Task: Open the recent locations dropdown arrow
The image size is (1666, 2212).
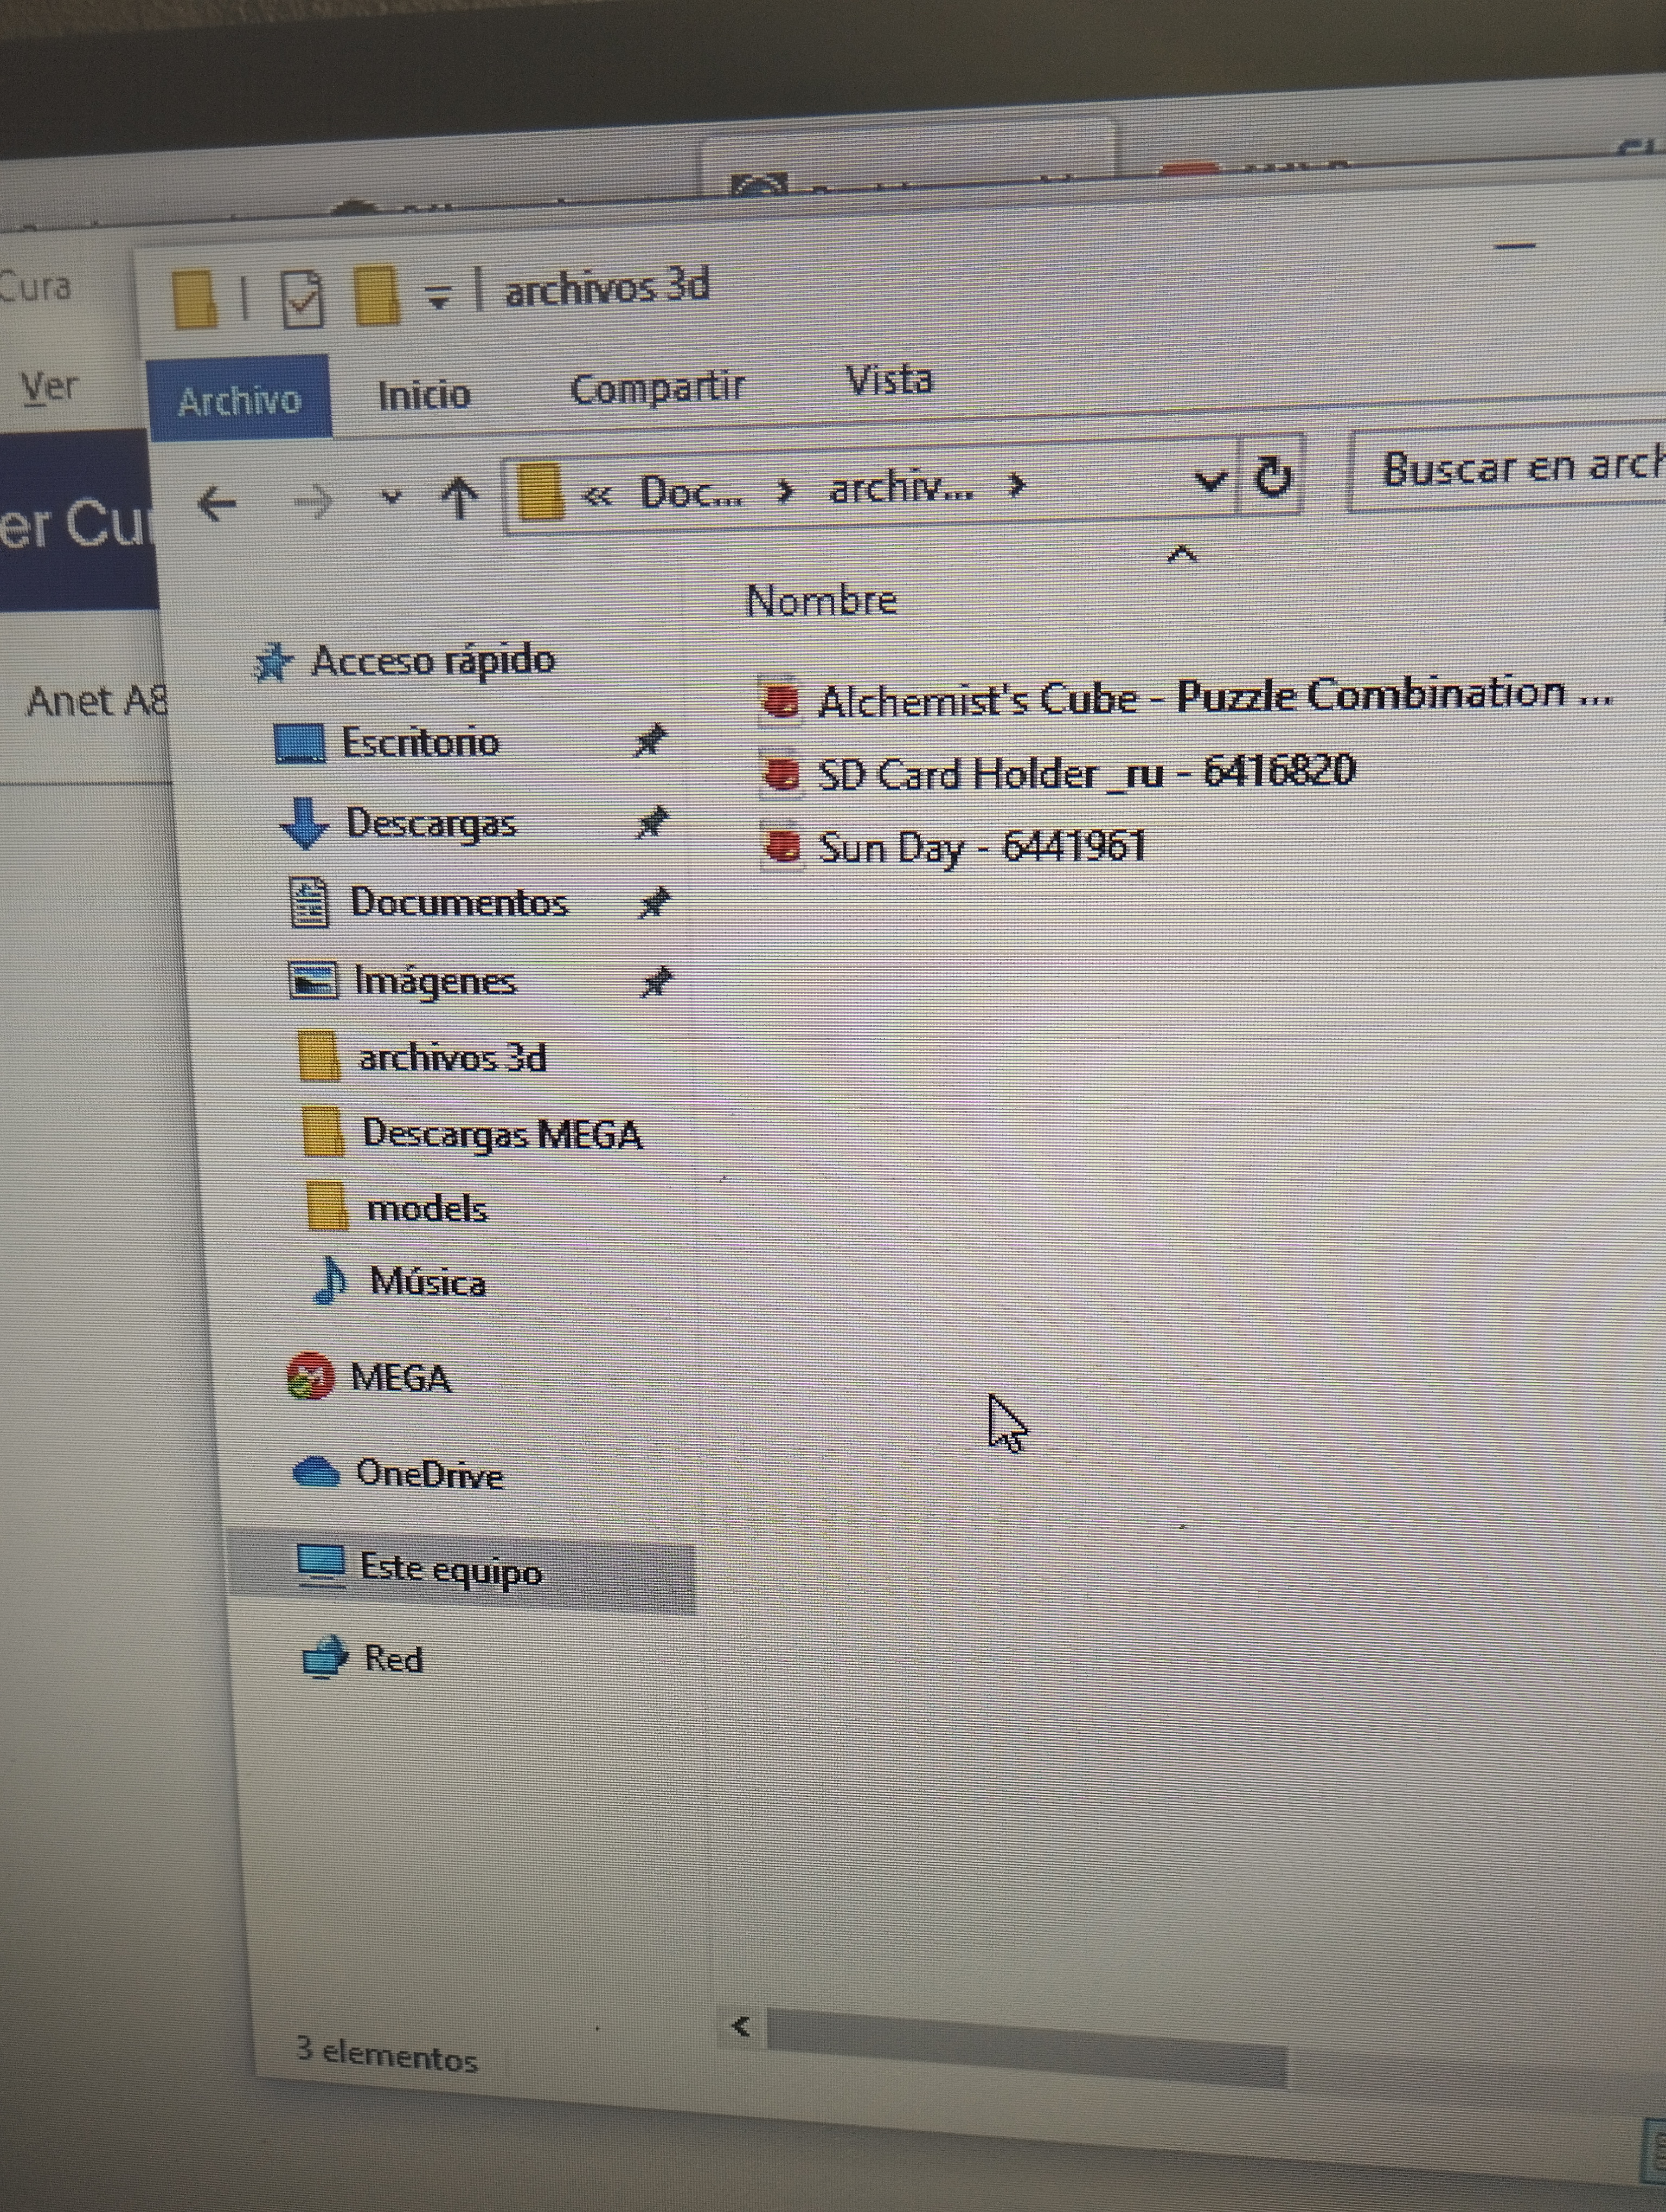Action: tap(391, 497)
